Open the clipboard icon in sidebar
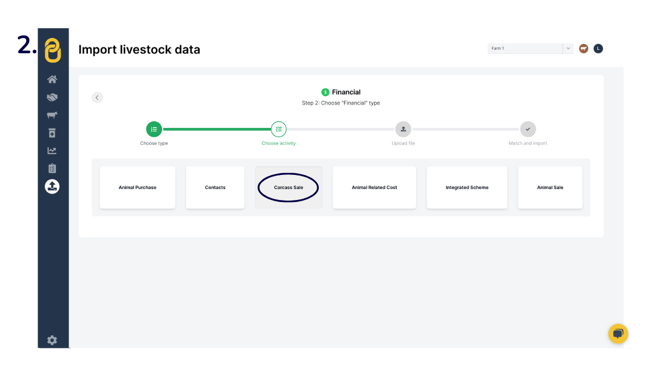670x376 pixels. [52, 168]
